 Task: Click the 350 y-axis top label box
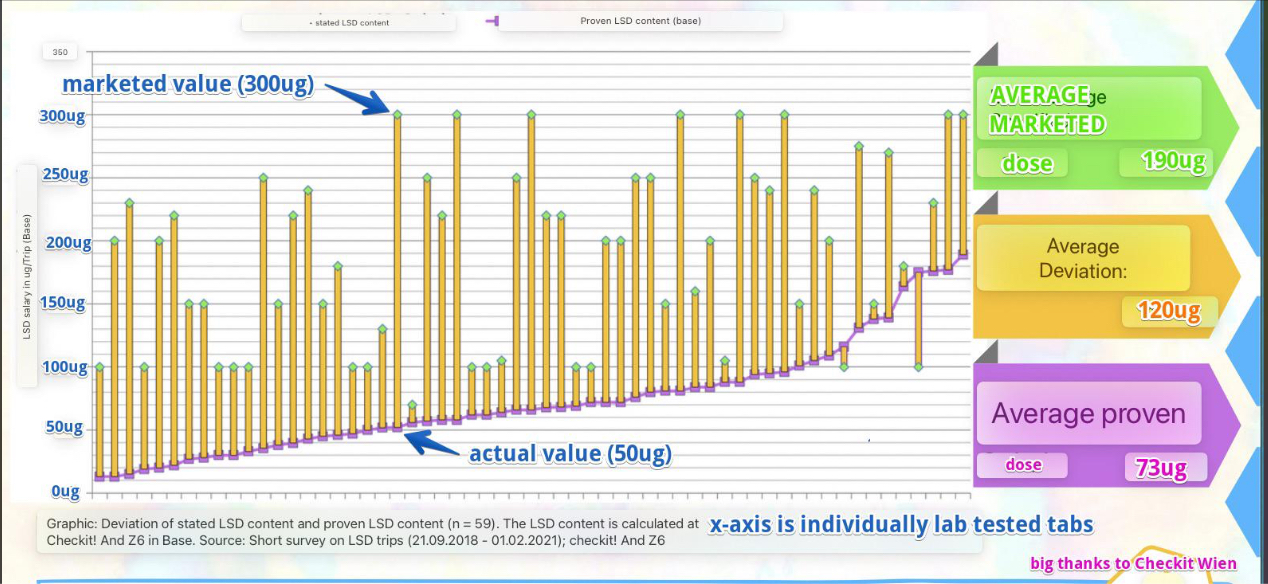tap(60, 51)
